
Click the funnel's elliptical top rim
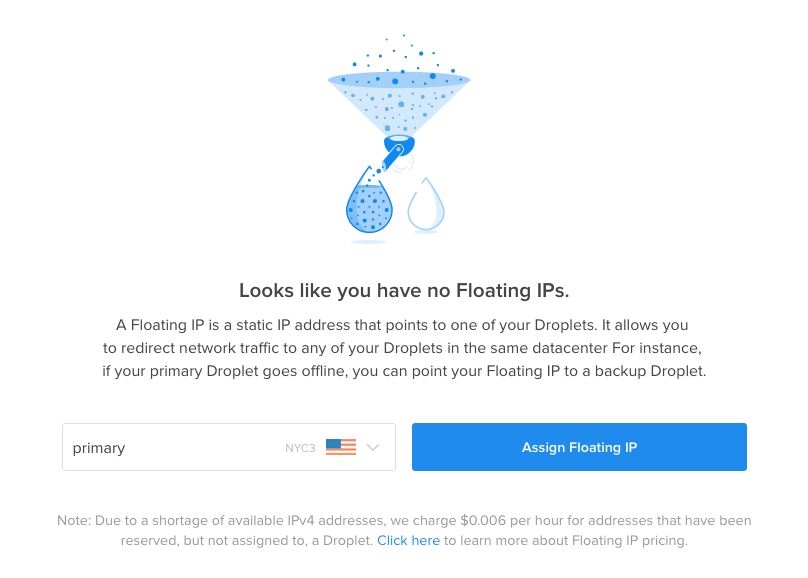click(x=399, y=80)
